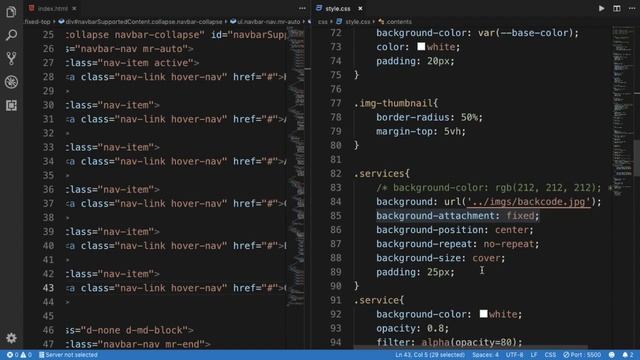Open the Source Control view

pyautogui.click(x=11, y=58)
